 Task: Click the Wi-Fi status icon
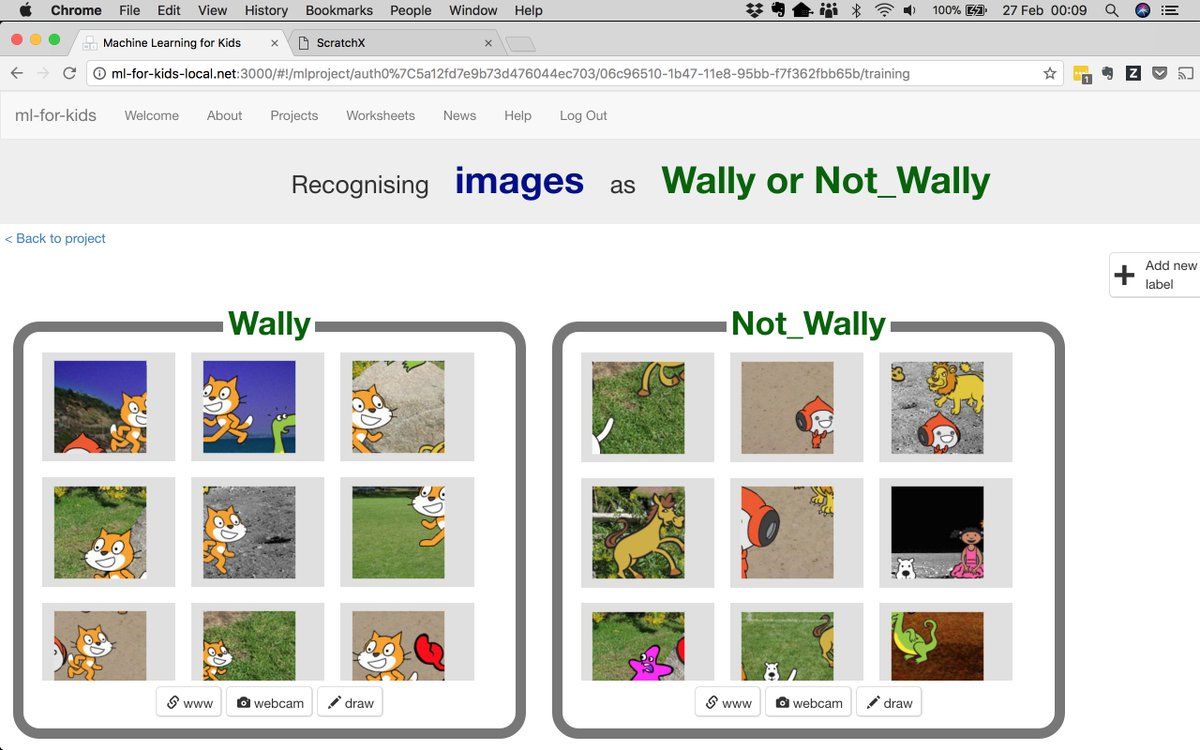click(x=883, y=10)
